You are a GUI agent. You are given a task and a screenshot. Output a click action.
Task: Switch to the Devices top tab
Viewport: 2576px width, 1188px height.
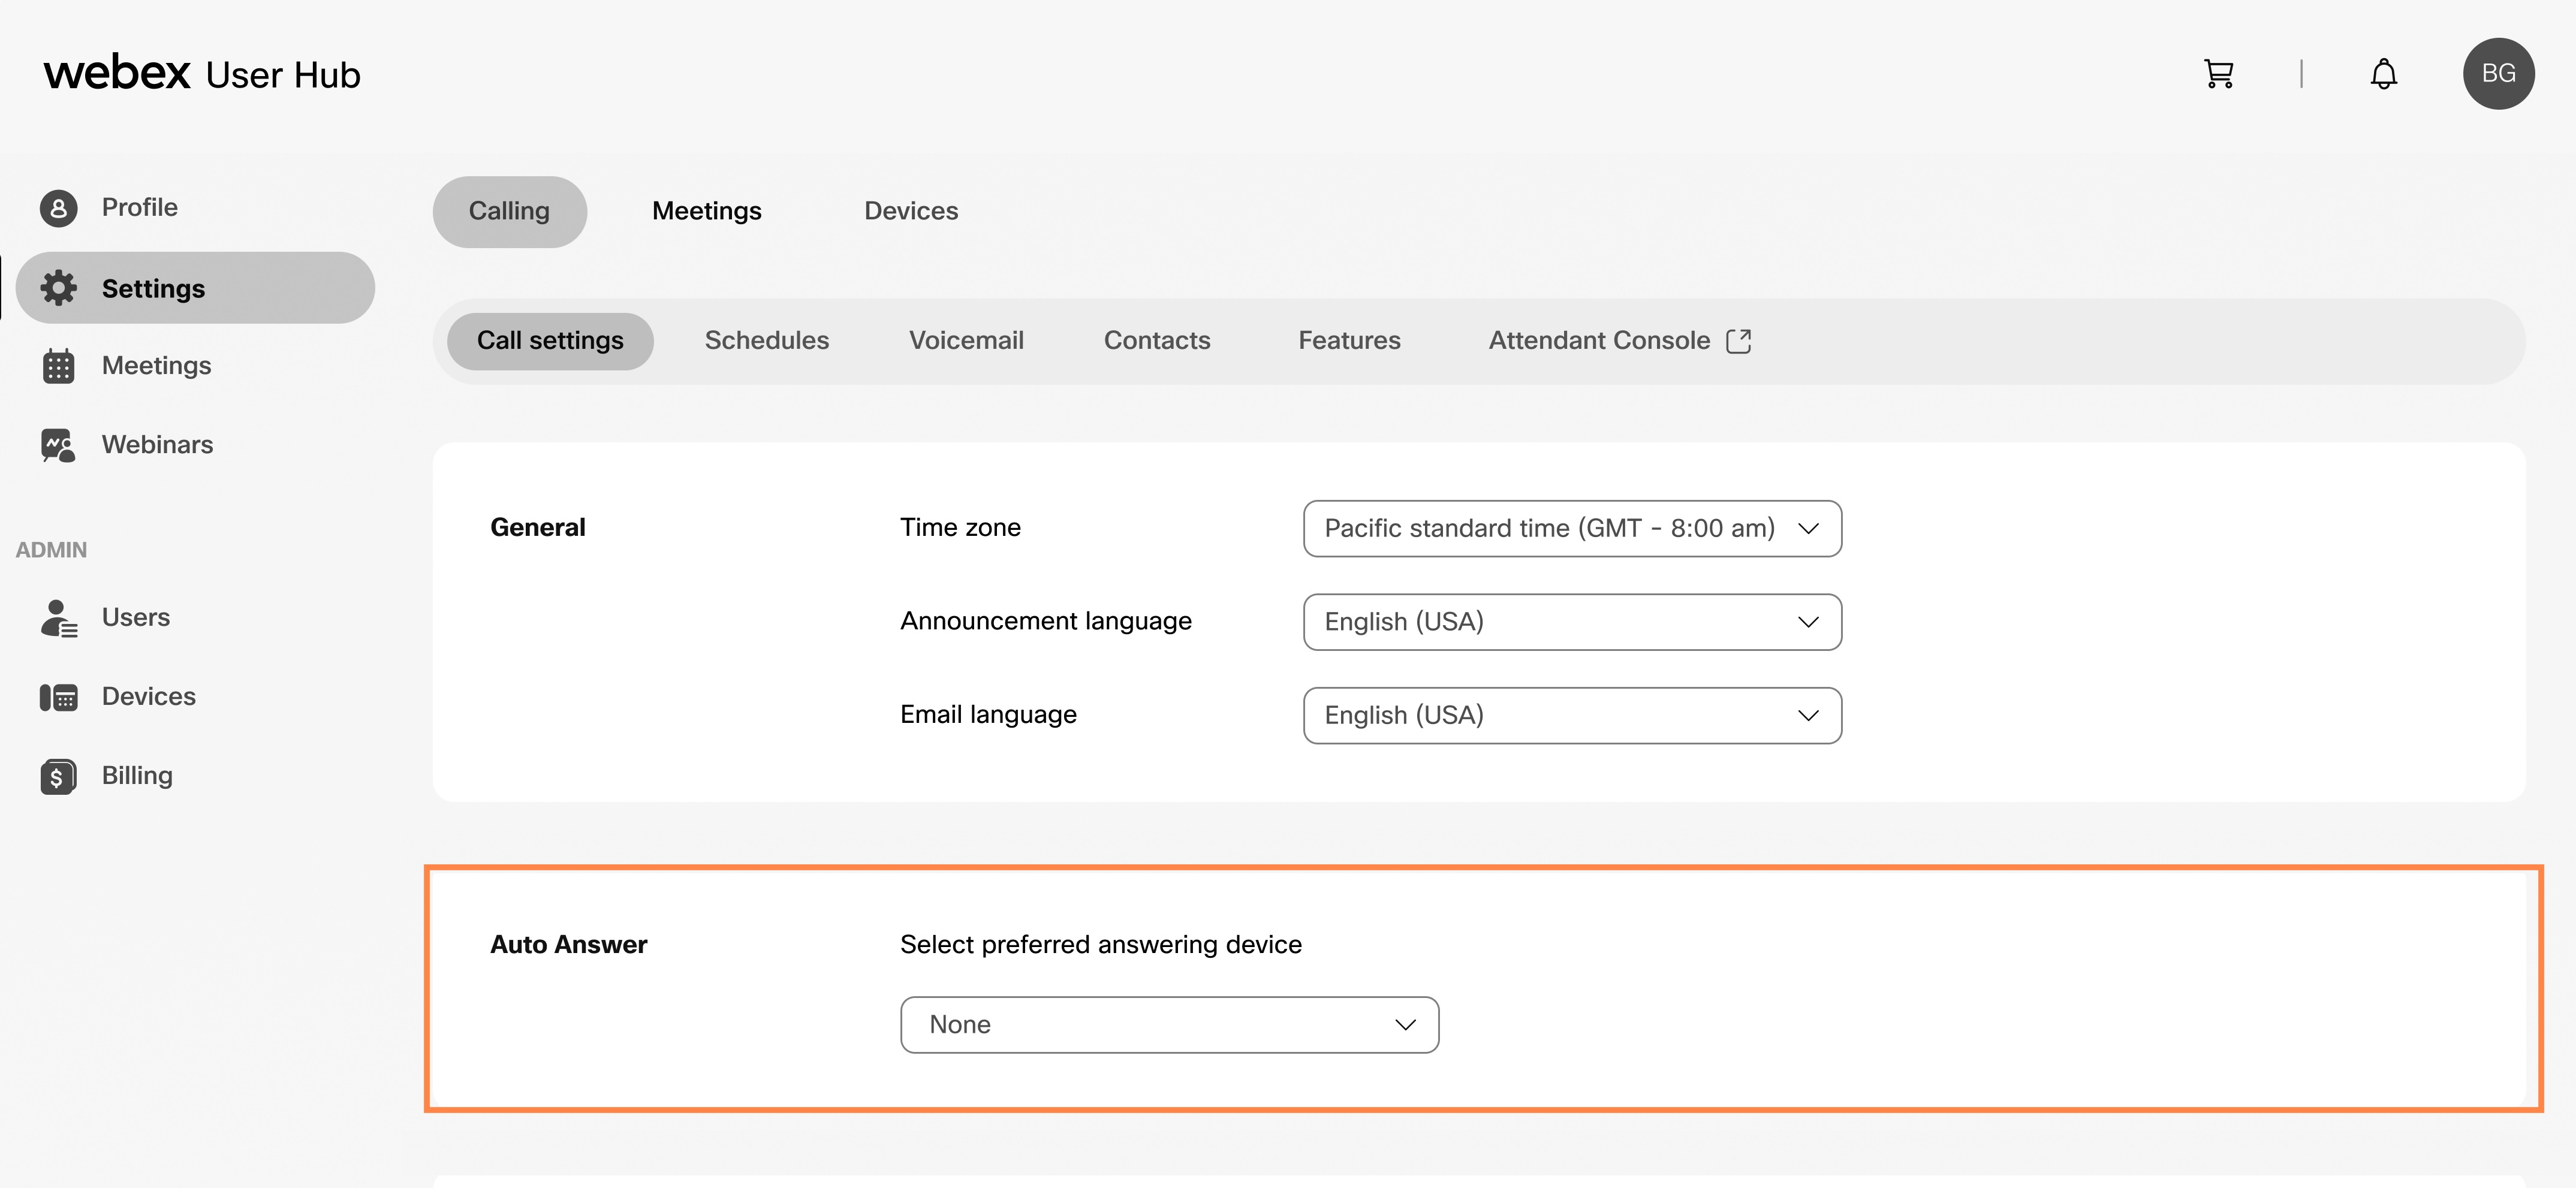tap(911, 211)
